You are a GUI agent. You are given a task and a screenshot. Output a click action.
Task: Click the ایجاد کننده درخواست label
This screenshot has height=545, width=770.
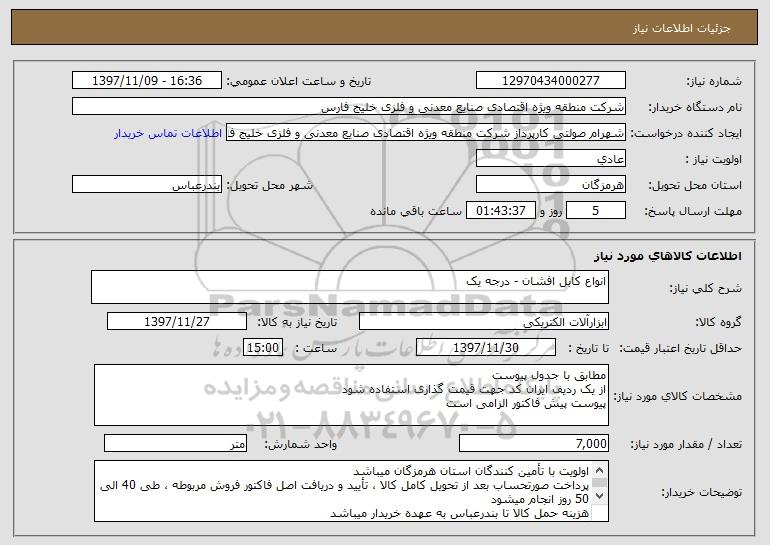[x=686, y=134]
